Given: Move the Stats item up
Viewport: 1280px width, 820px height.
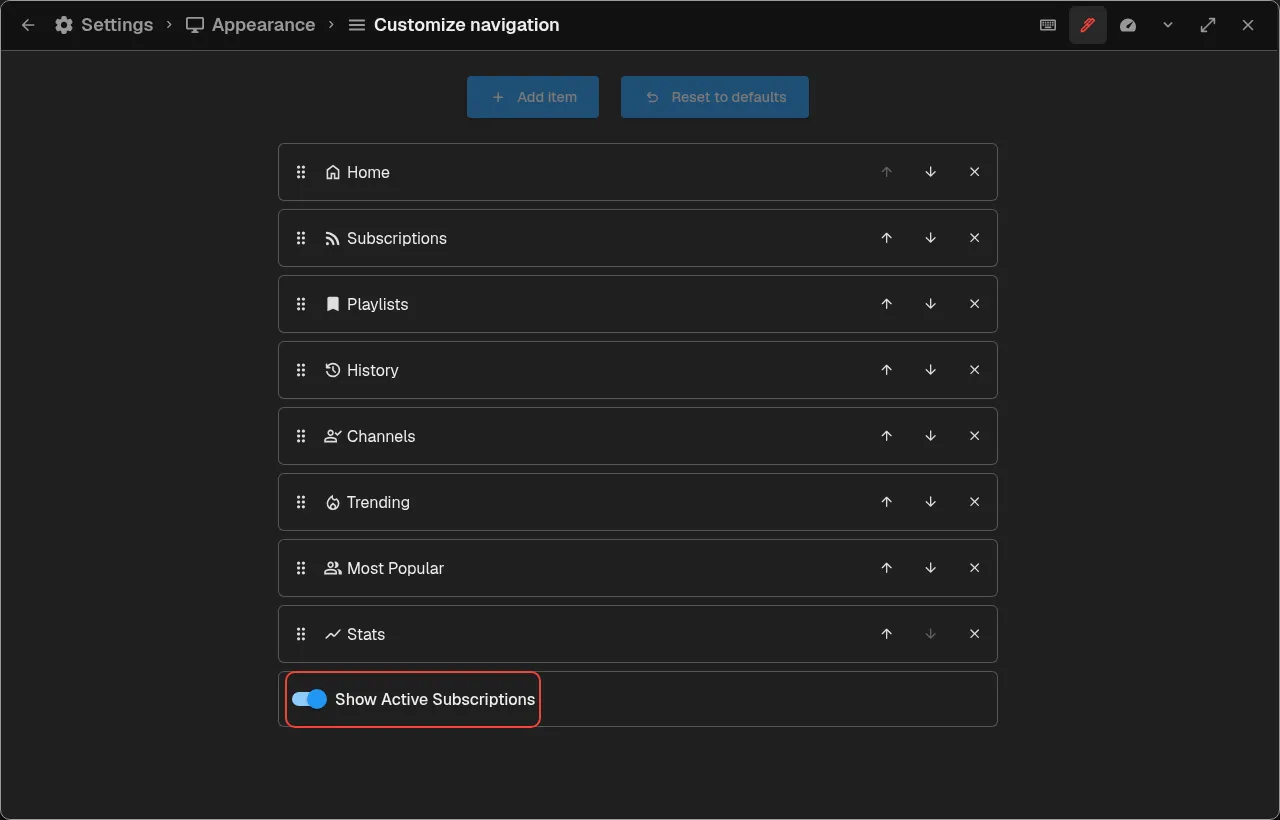Looking at the screenshot, I should tap(887, 634).
